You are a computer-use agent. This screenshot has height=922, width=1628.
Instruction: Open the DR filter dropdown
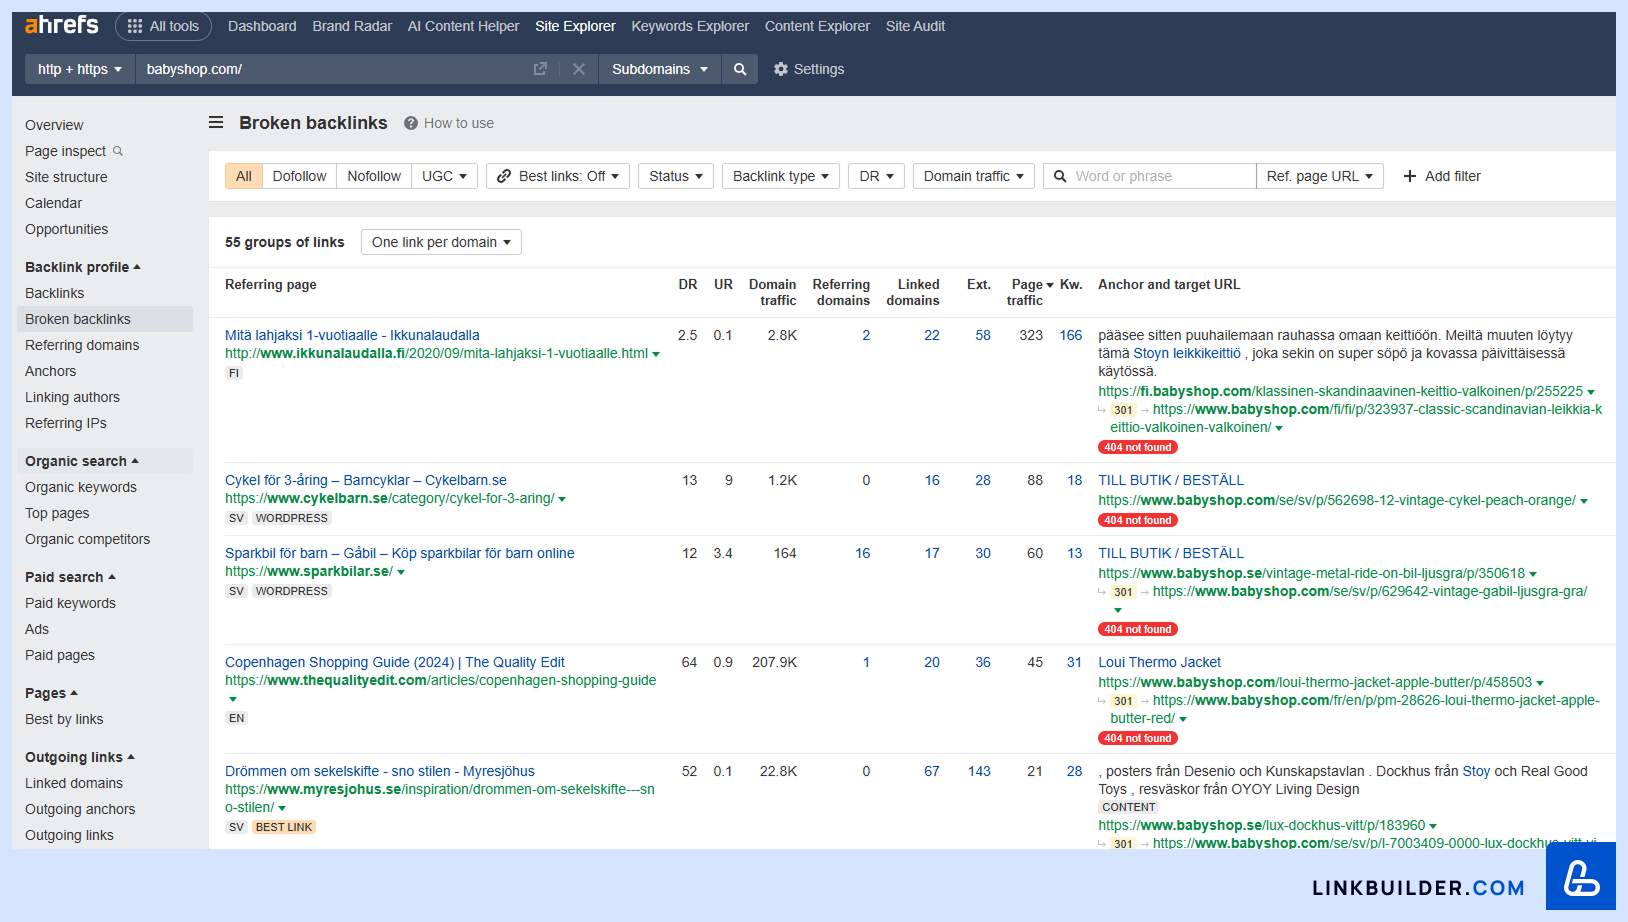(877, 176)
